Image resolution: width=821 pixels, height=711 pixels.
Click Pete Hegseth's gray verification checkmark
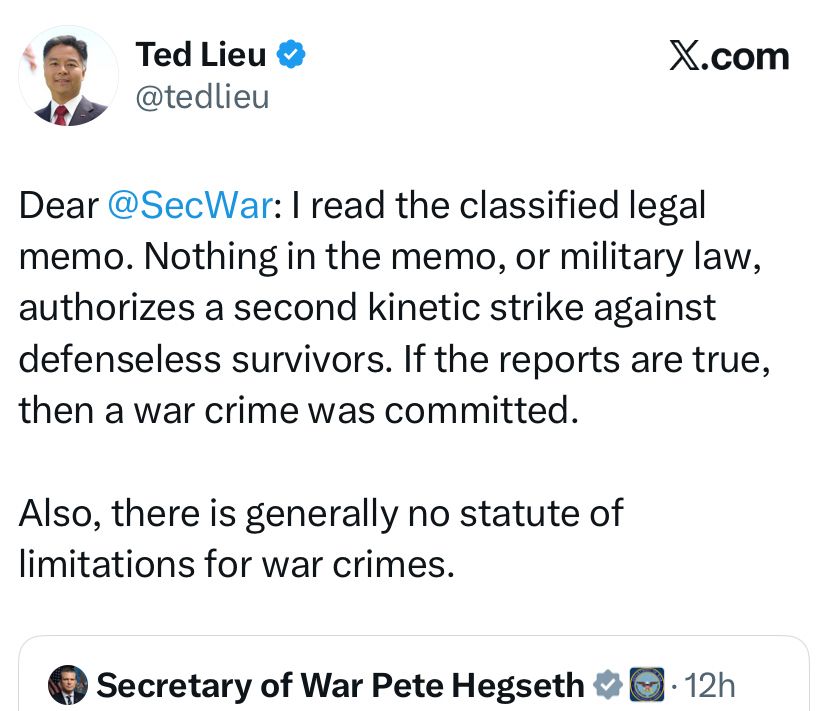pyautogui.click(x=608, y=686)
